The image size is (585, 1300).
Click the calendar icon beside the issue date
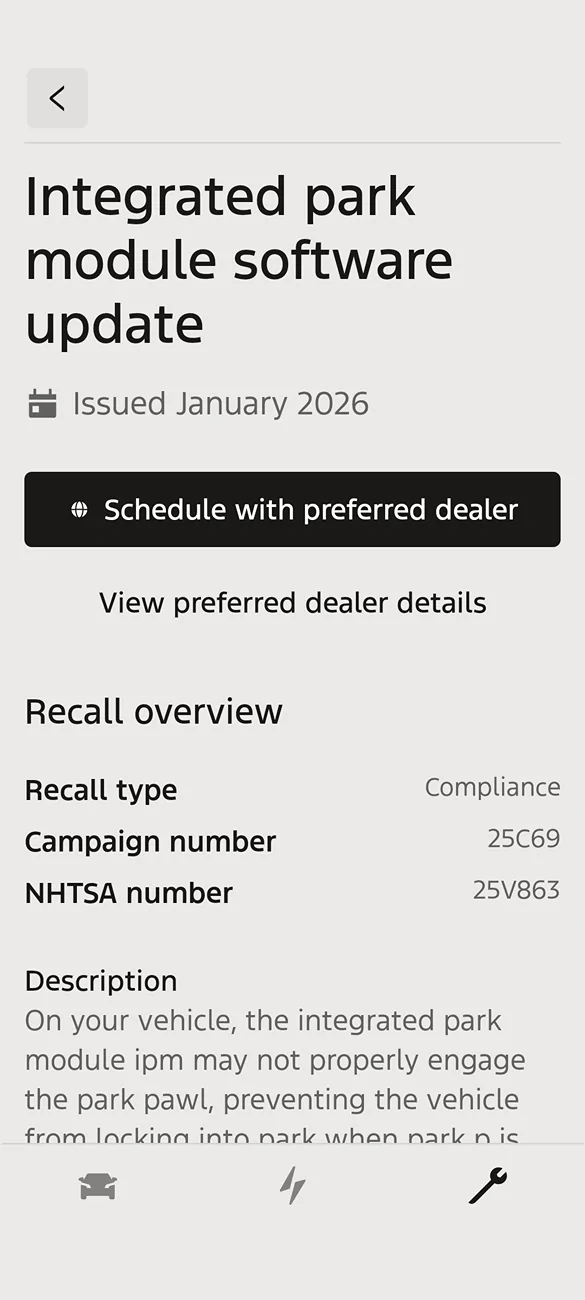(x=40, y=403)
